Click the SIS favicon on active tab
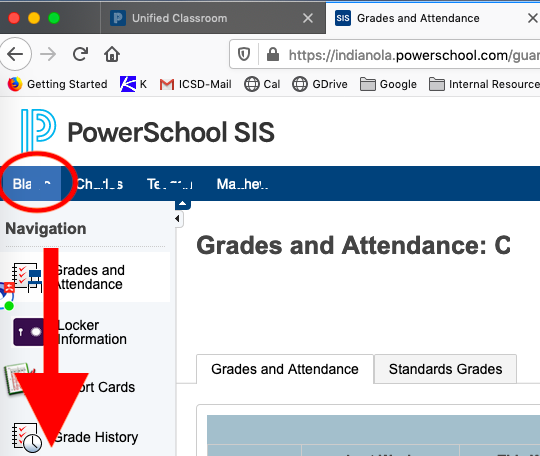 tap(343, 18)
